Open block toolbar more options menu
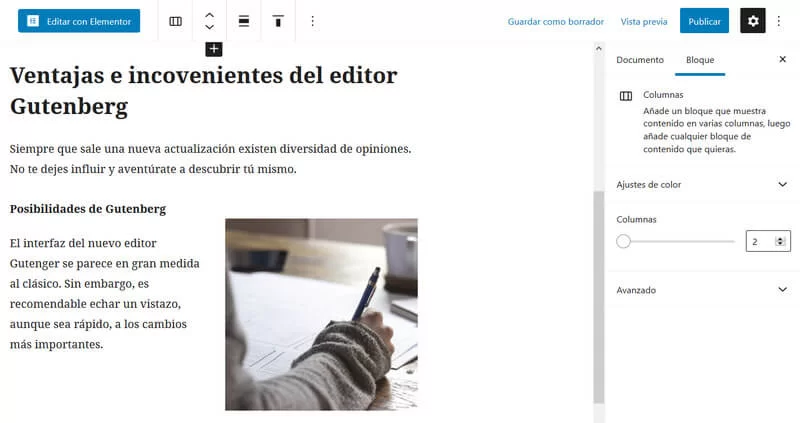The image size is (800, 423). tap(312, 21)
